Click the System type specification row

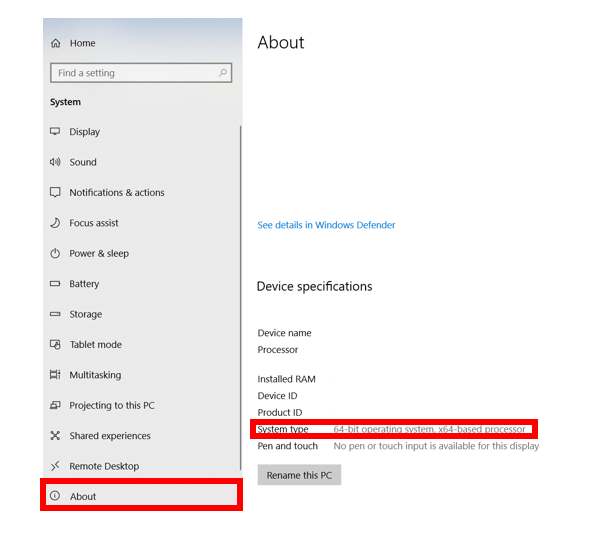(395, 429)
